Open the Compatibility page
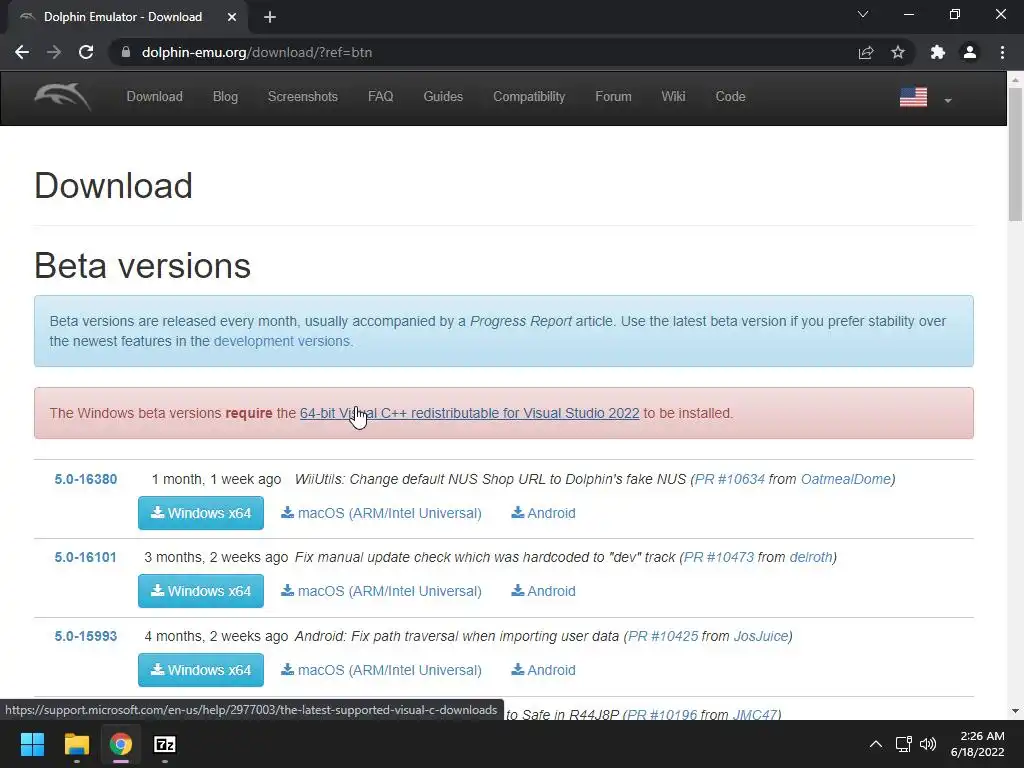1024x768 pixels. coord(529,97)
